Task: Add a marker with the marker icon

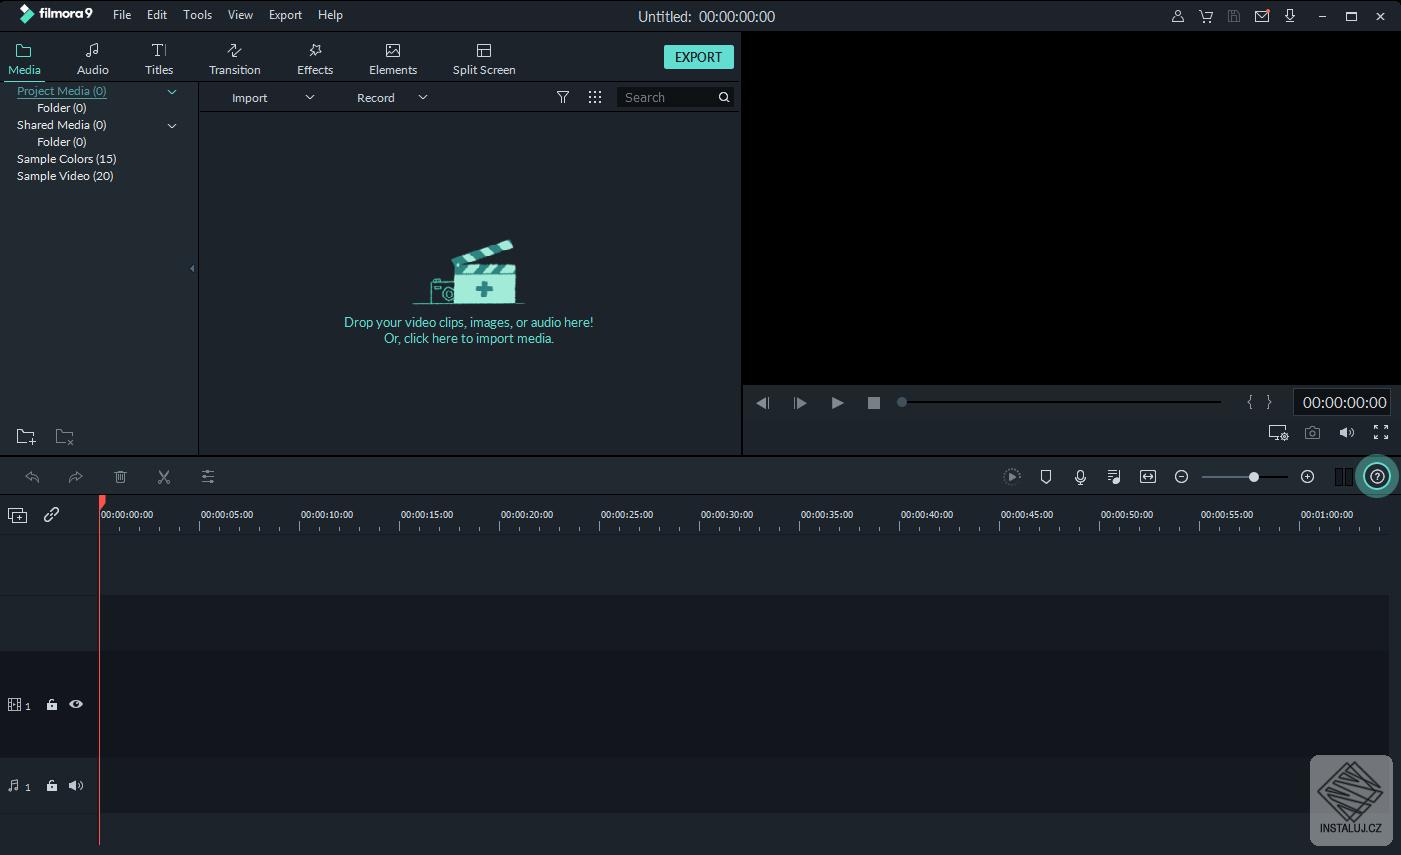Action: (1046, 477)
